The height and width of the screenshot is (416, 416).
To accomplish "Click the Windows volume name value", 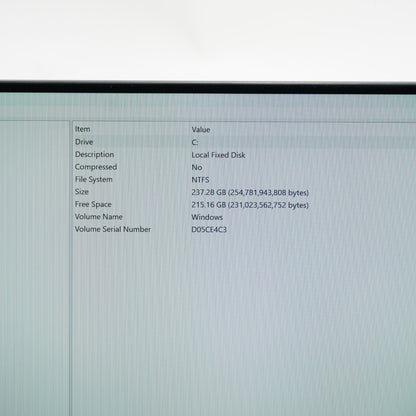I will pyautogui.click(x=207, y=217).
